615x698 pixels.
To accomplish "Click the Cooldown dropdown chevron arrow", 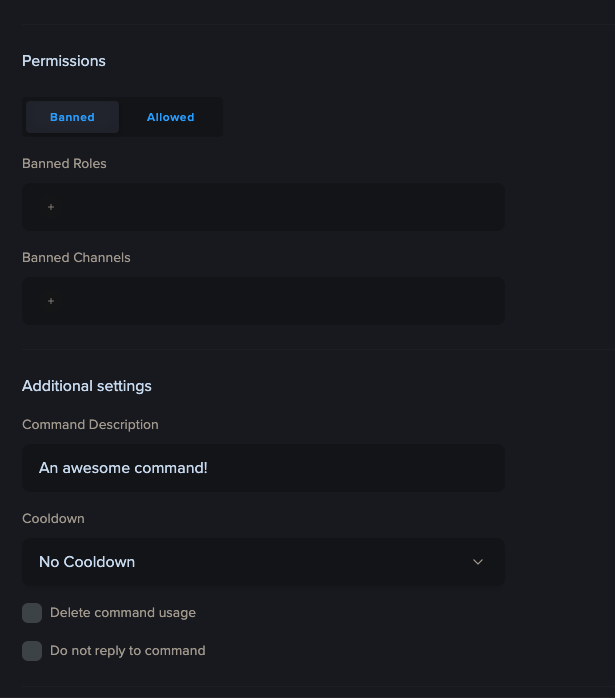I will [478, 562].
